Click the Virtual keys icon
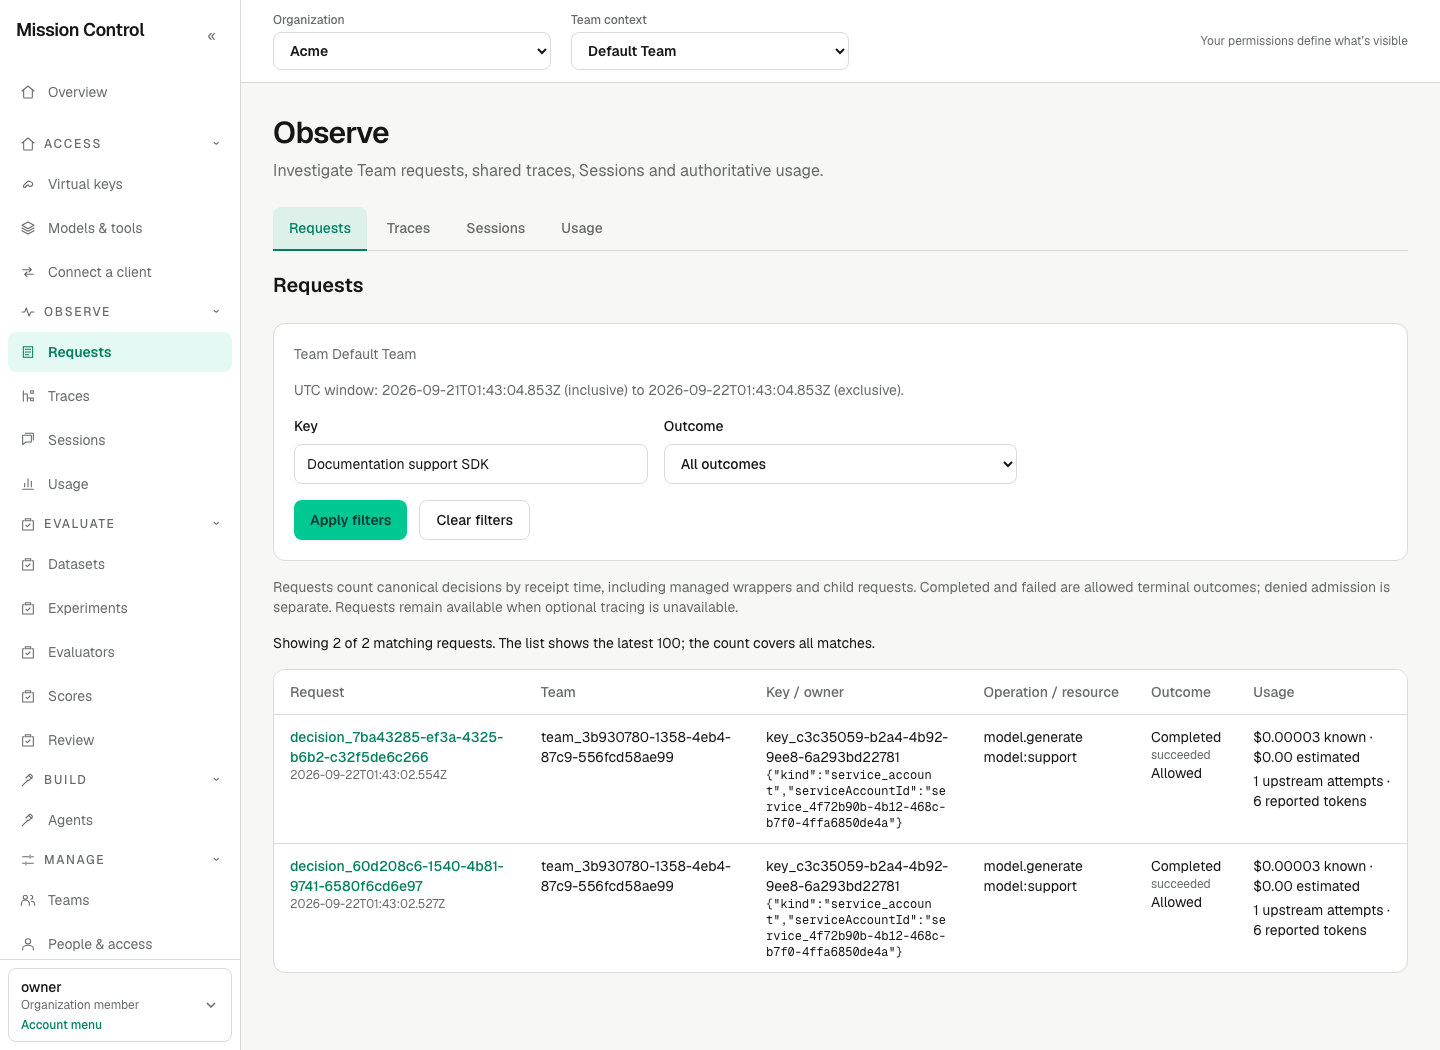 click(28, 184)
